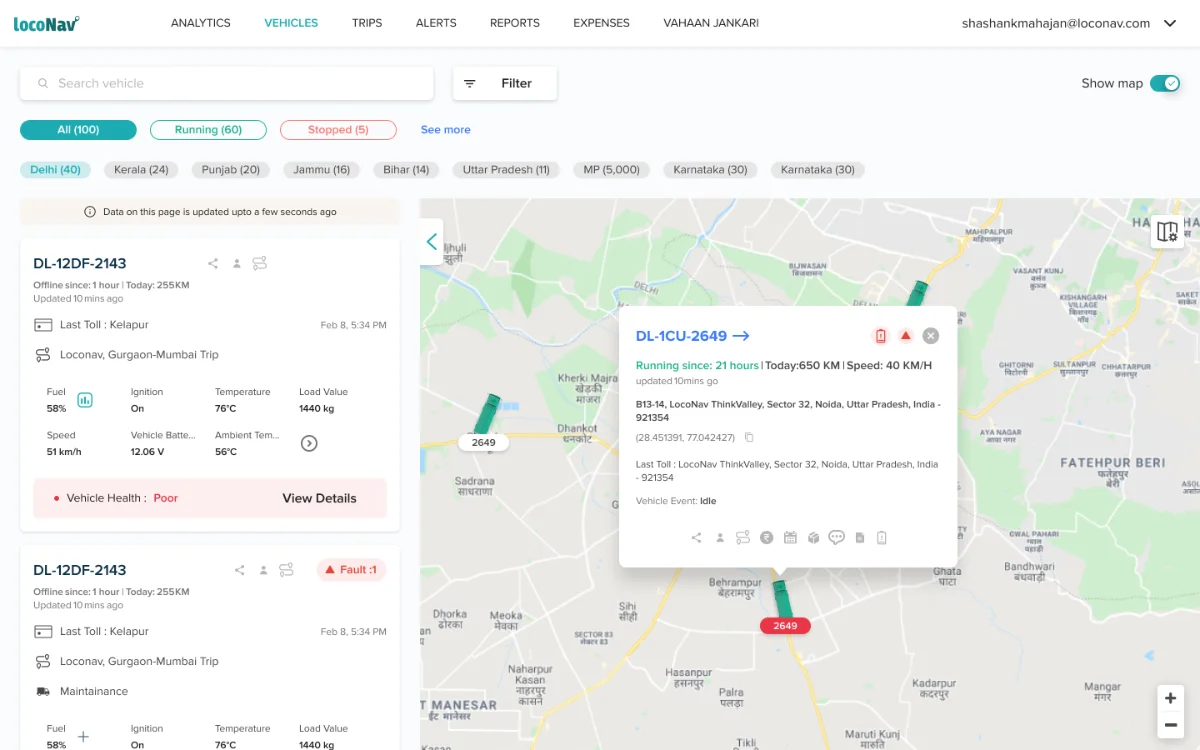Click battery alert icon in DL-1CU-2649 popup header

881,336
